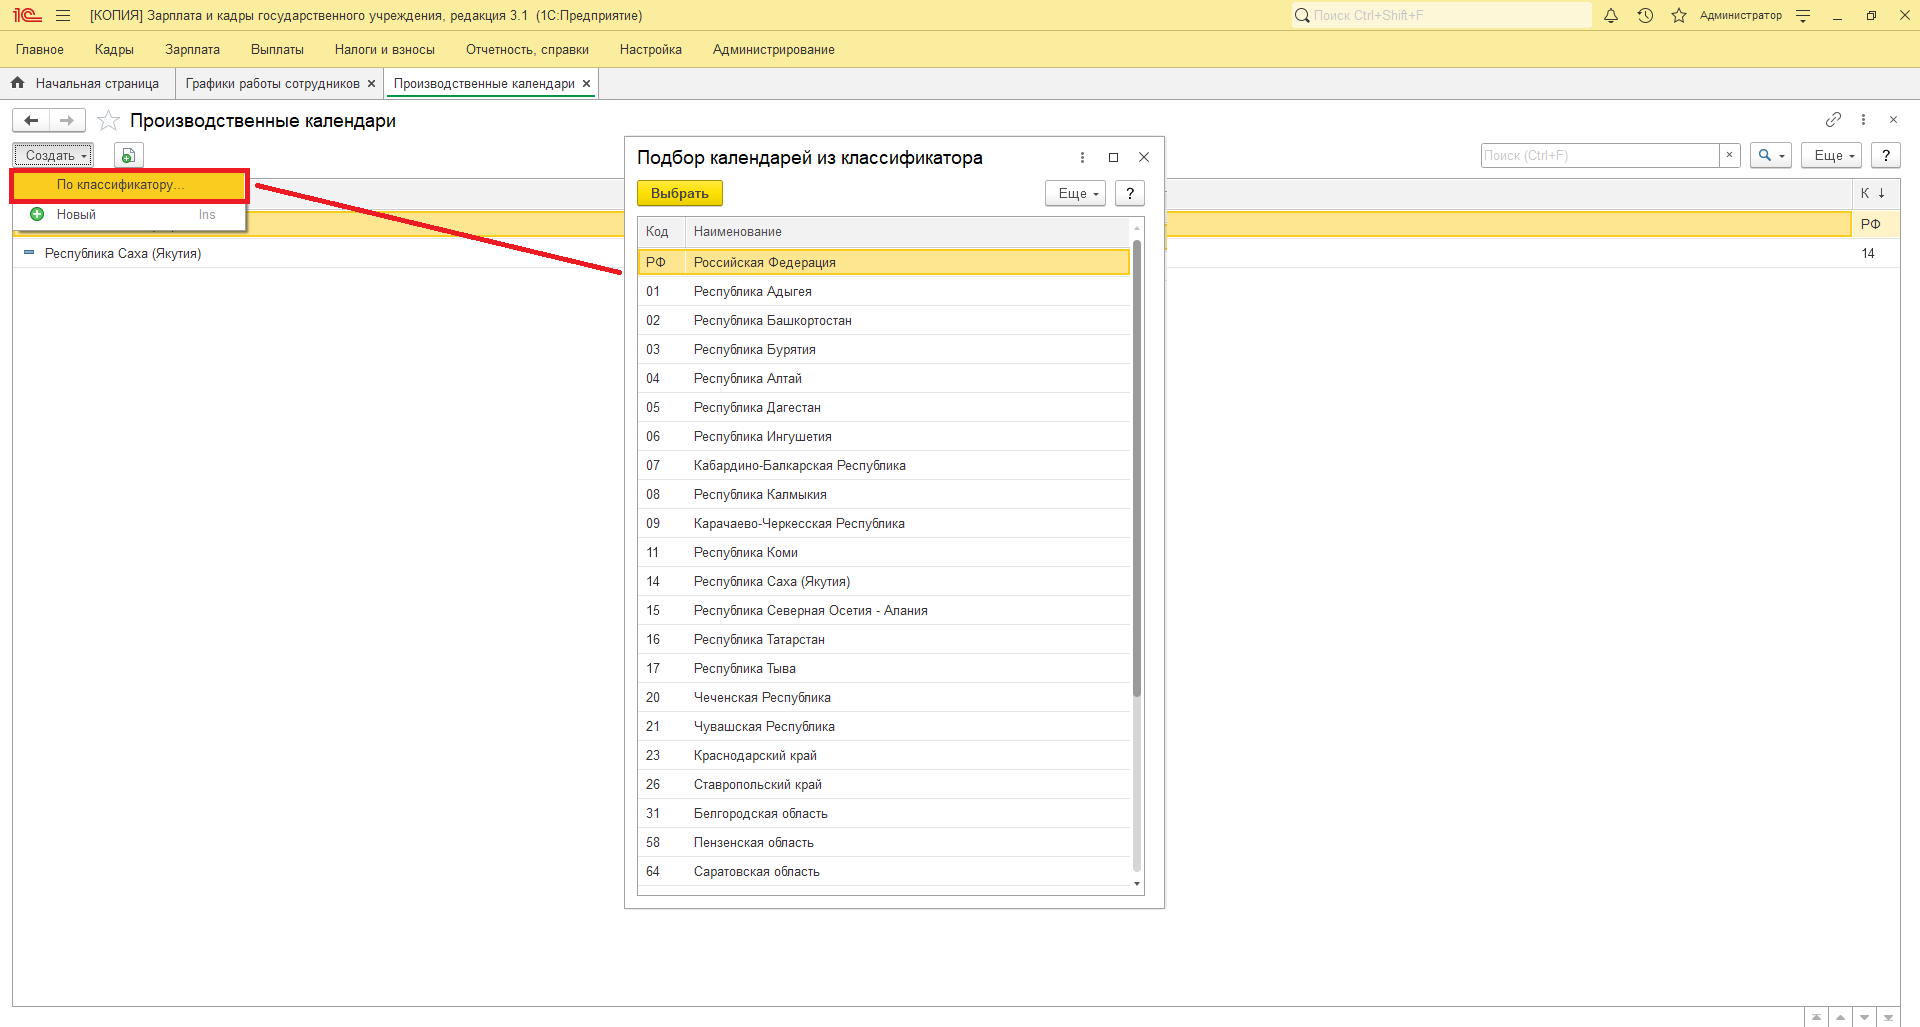This screenshot has width=1920, height=1027.
Task: Expand the Создать dropdown button
Action: [53, 155]
